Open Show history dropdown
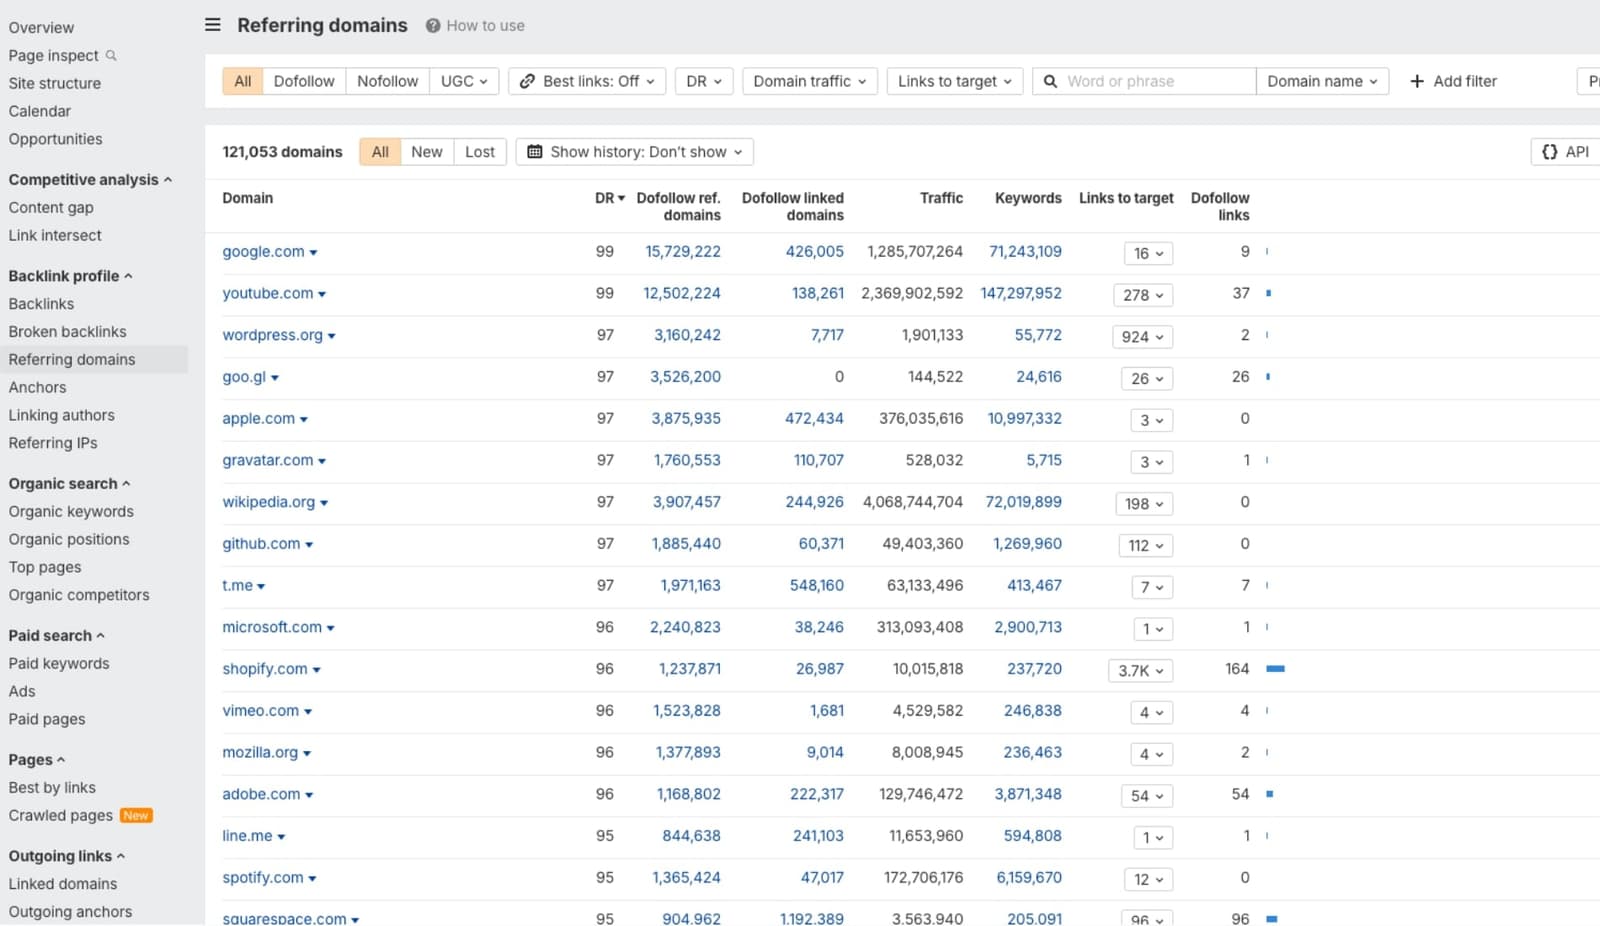1600x926 pixels. tap(635, 152)
